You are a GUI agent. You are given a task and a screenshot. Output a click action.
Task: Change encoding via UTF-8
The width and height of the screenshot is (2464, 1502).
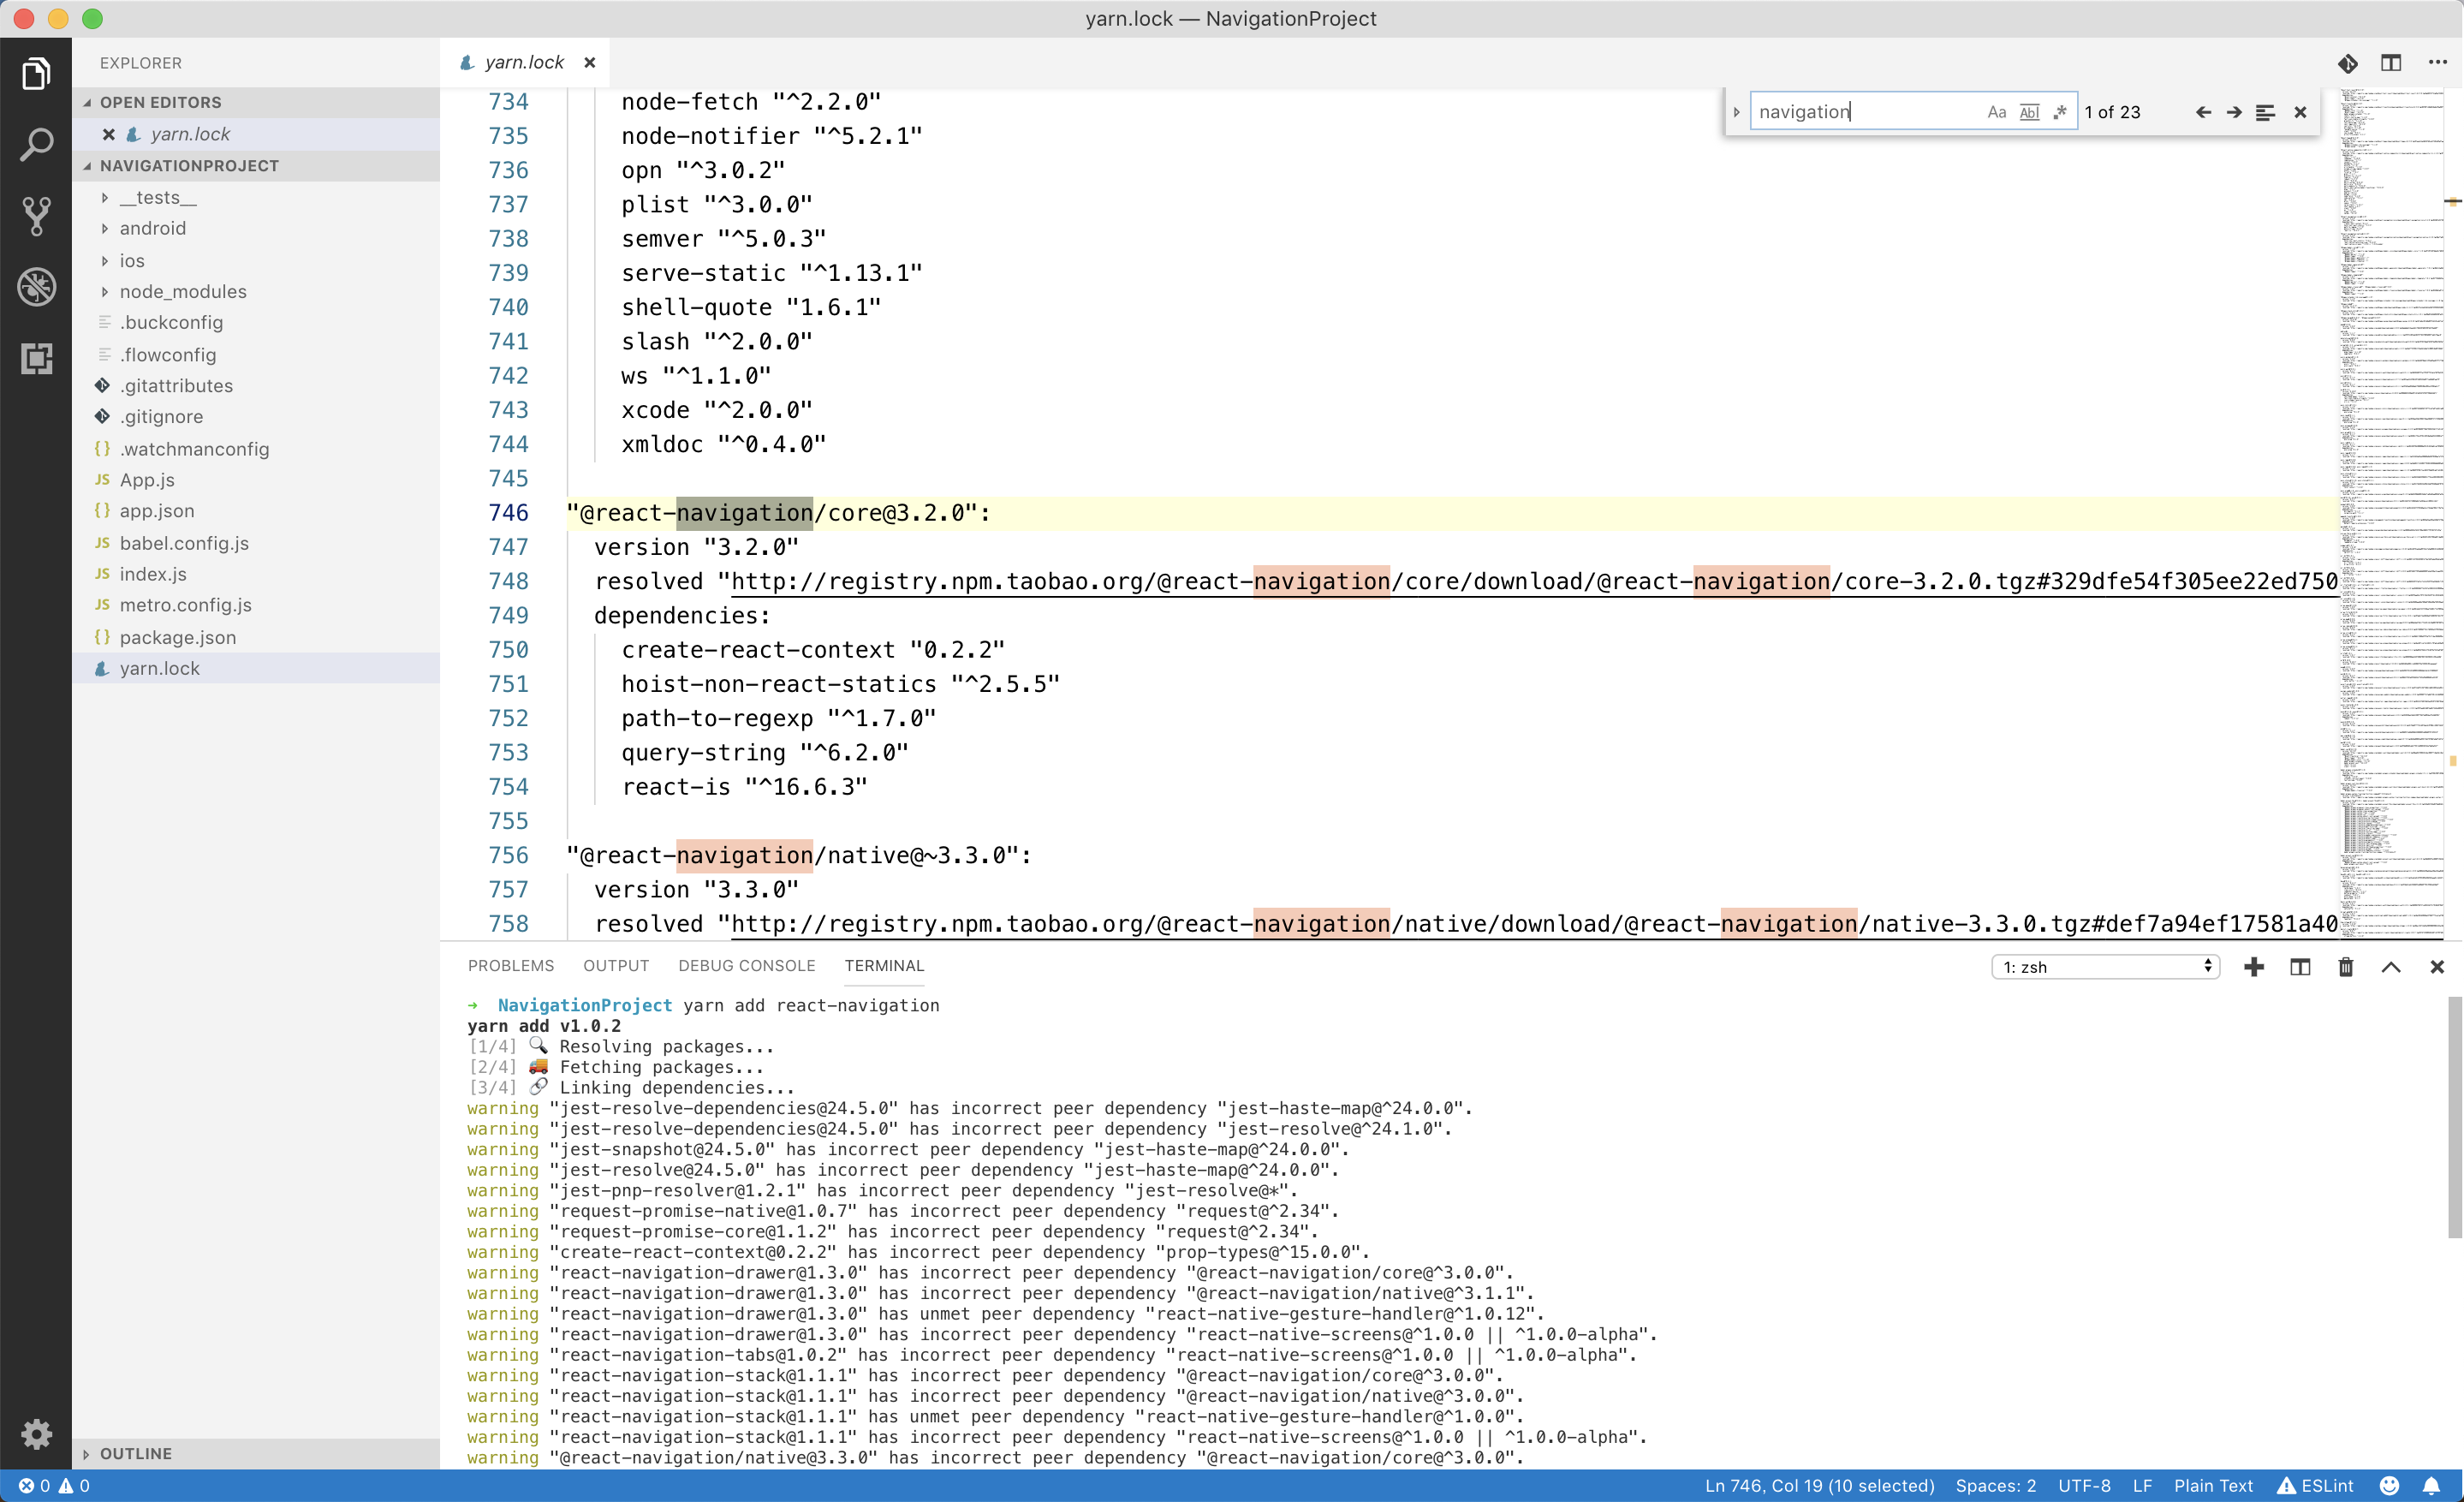coord(2084,1486)
